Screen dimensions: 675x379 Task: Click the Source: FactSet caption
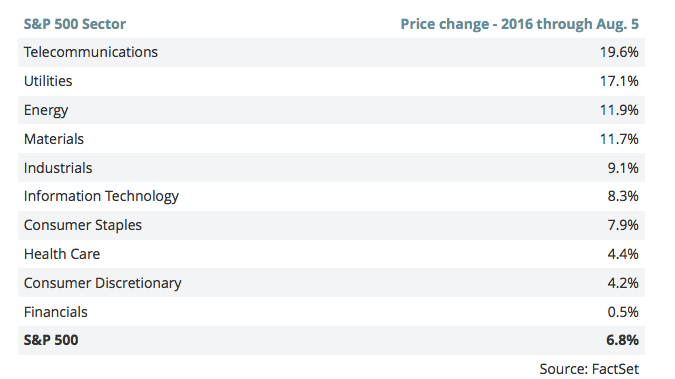589,369
